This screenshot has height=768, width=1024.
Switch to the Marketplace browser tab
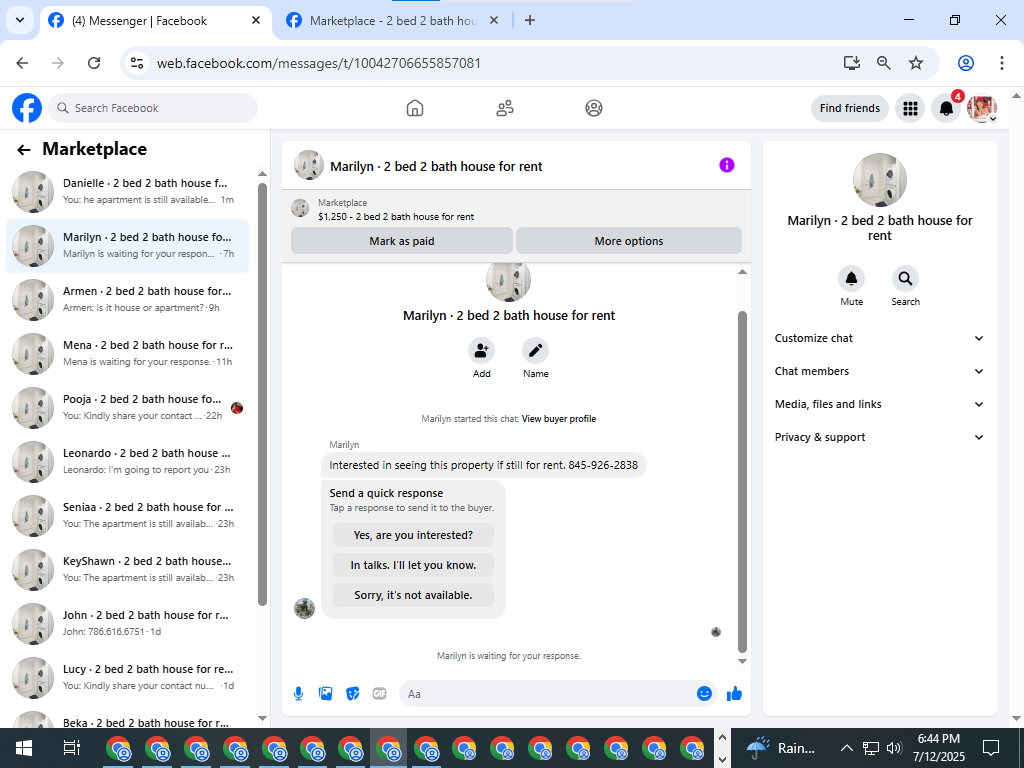coord(392,21)
